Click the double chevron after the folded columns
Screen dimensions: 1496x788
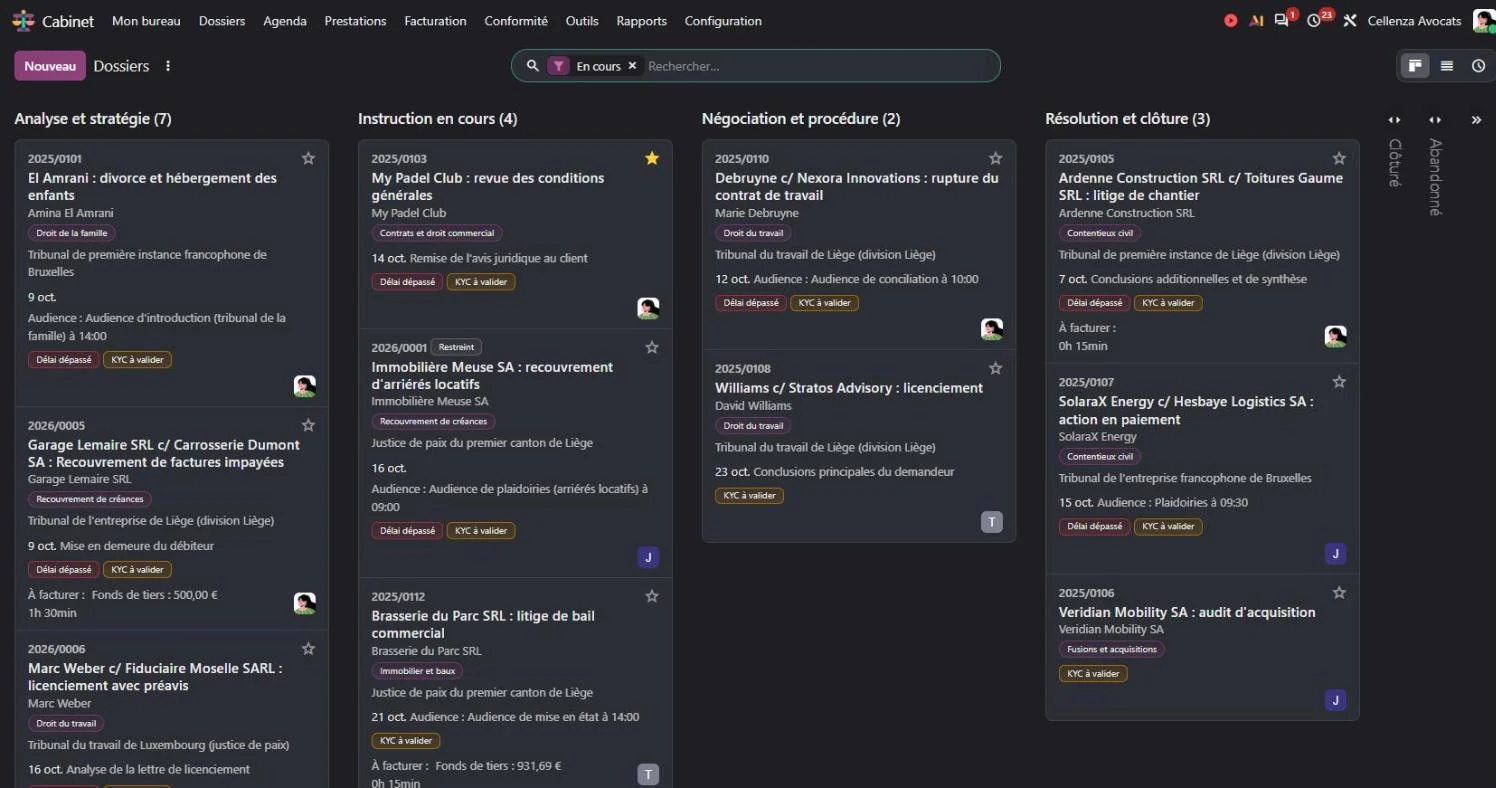[x=1476, y=120]
